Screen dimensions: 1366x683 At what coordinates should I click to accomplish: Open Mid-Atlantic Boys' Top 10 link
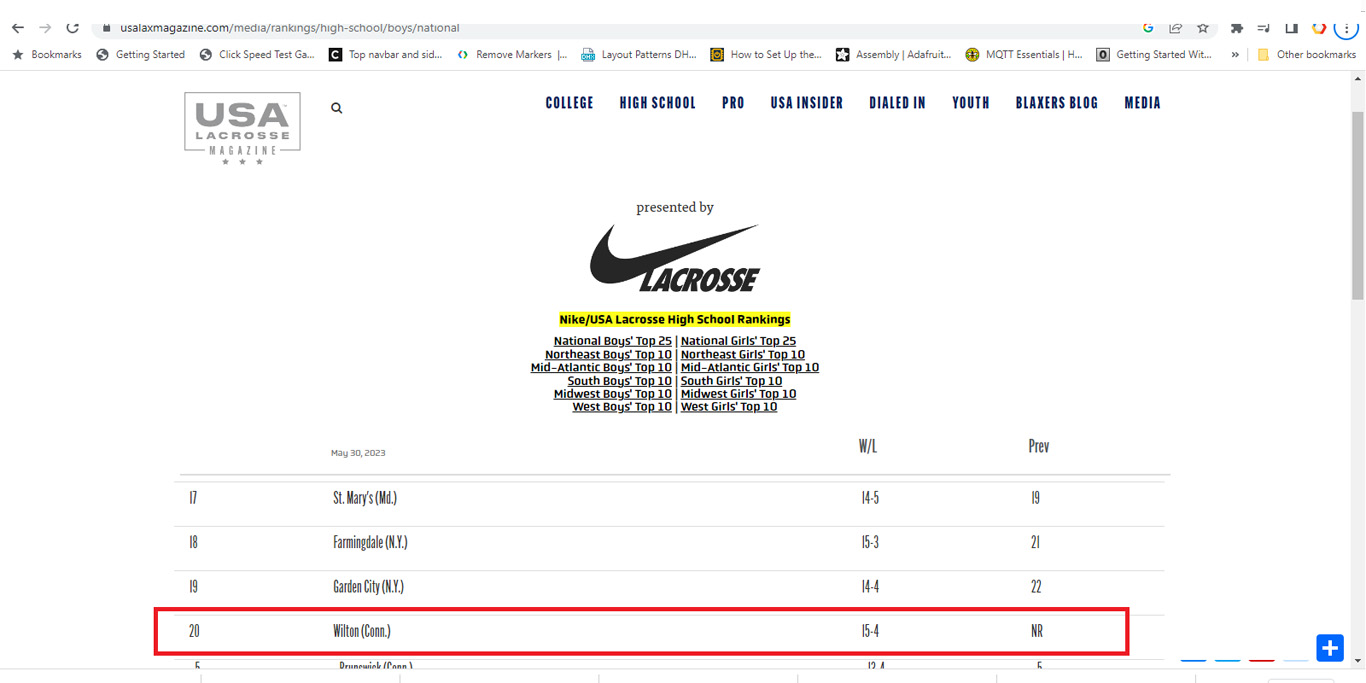pyautogui.click(x=601, y=367)
